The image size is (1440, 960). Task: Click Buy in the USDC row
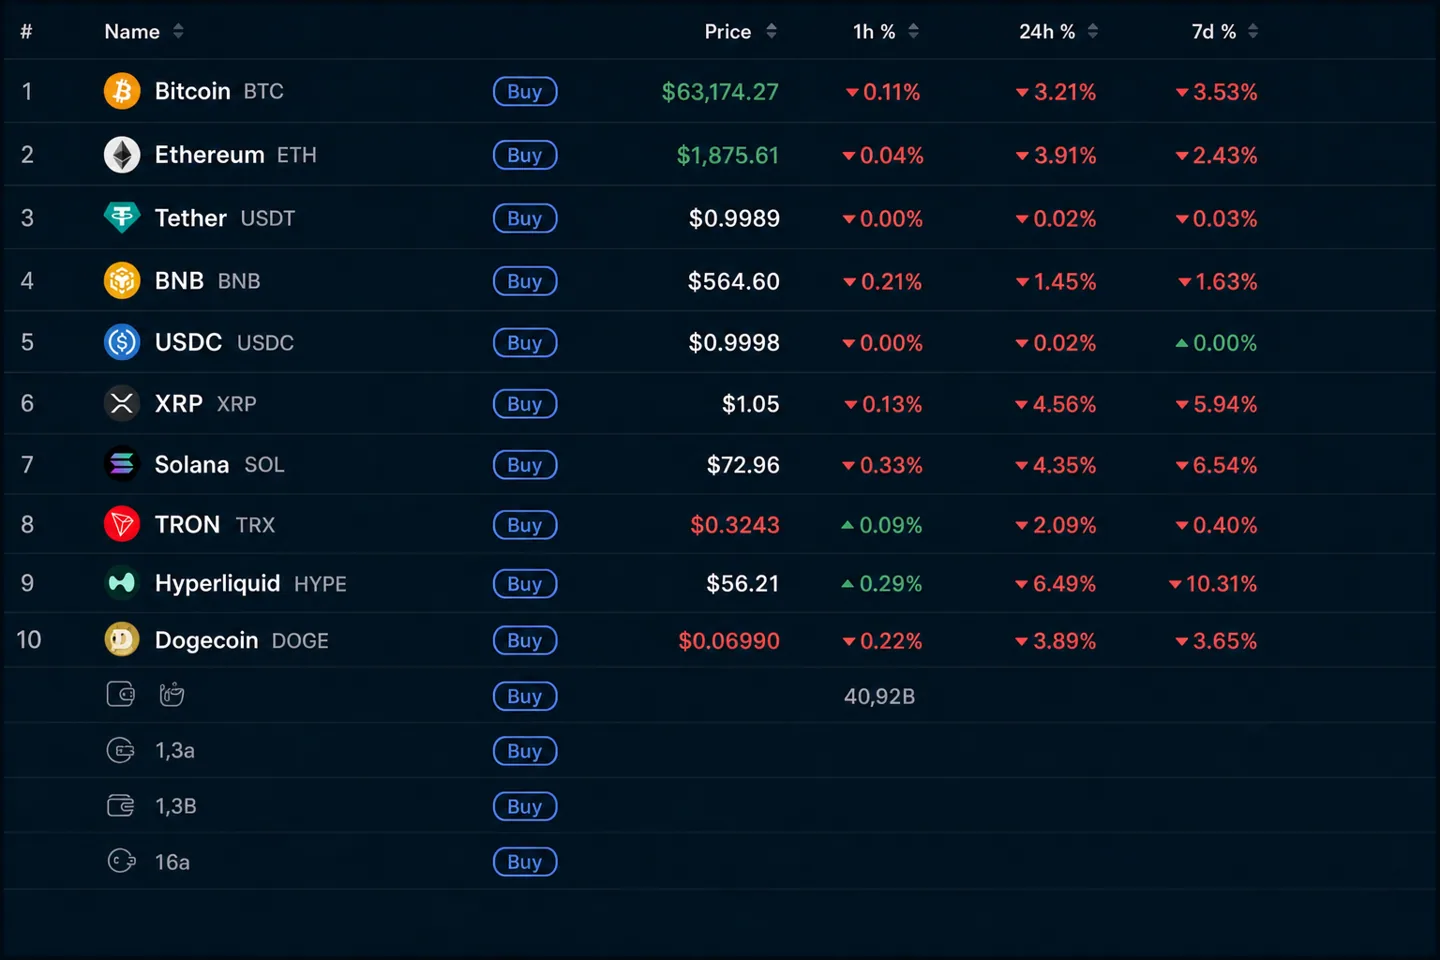525,342
